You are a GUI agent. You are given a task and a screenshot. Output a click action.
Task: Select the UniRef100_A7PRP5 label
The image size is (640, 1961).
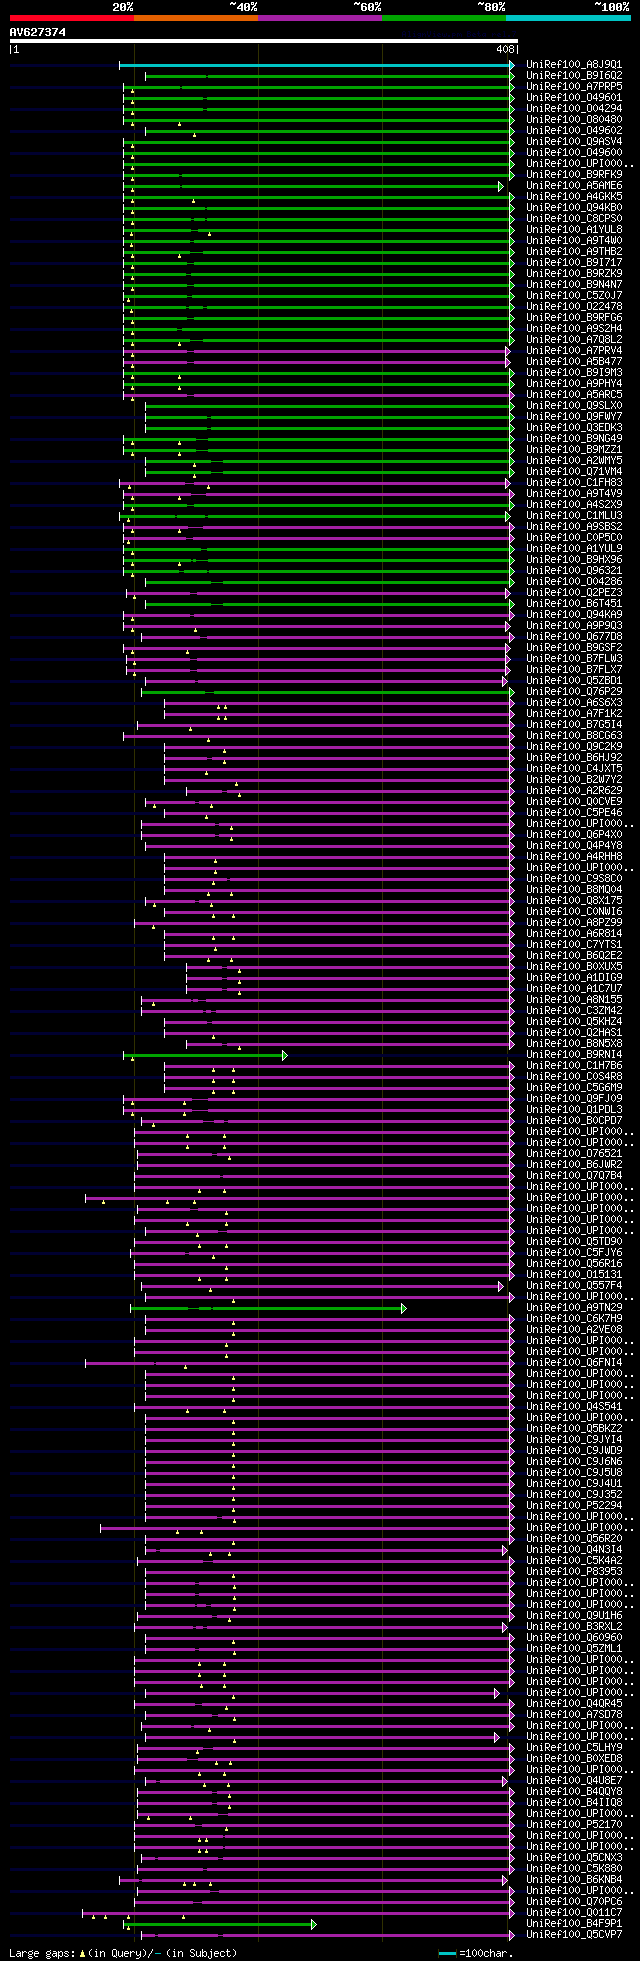click(x=574, y=87)
